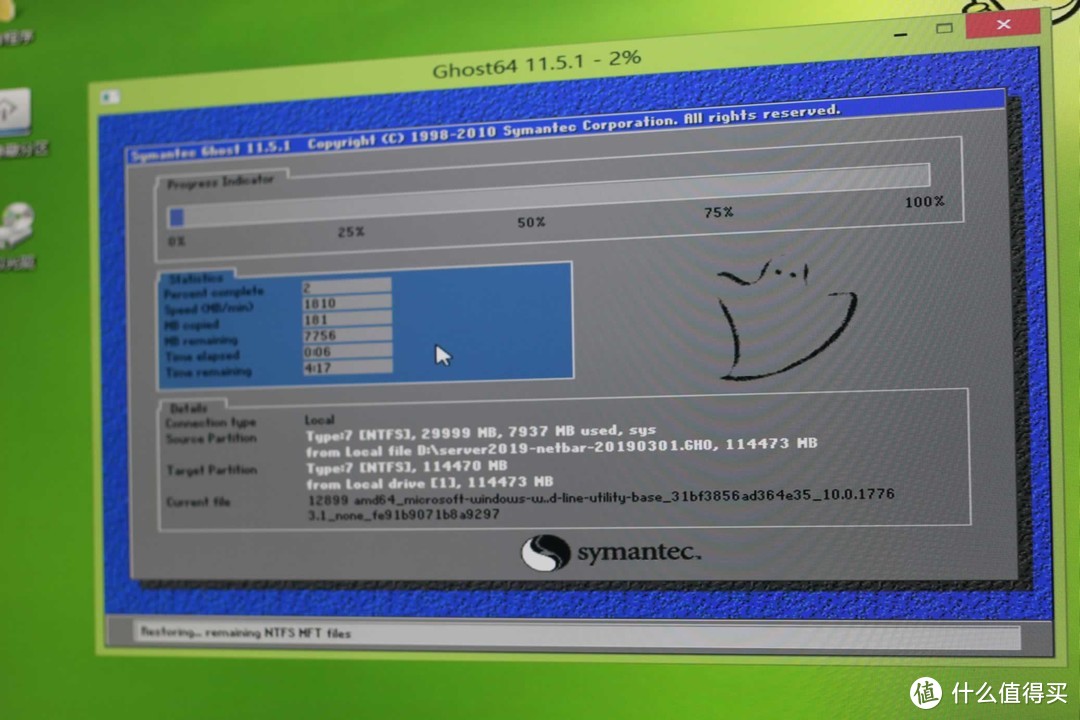This screenshot has height=720, width=1080.
Task: Click the 25% progress marker label
Action: click(x=351, y=232)
